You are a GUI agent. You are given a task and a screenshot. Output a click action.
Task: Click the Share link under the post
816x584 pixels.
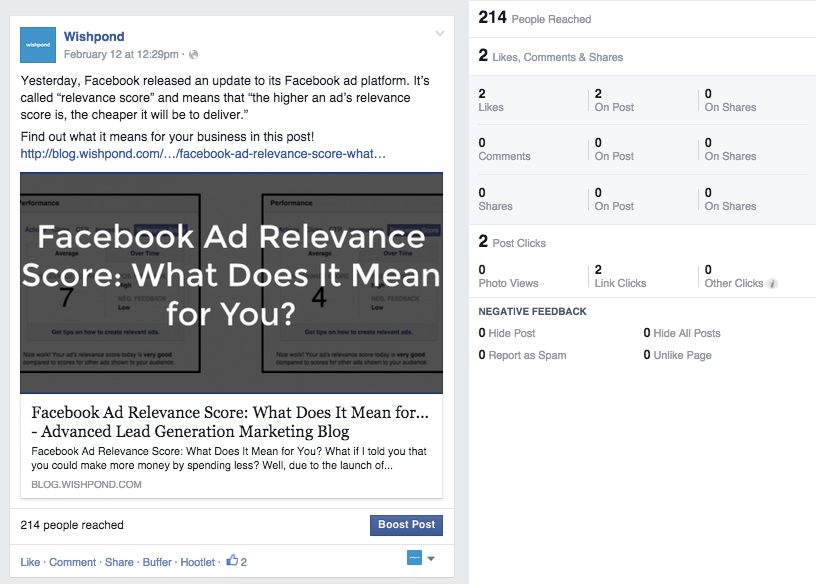click(119, 562)
